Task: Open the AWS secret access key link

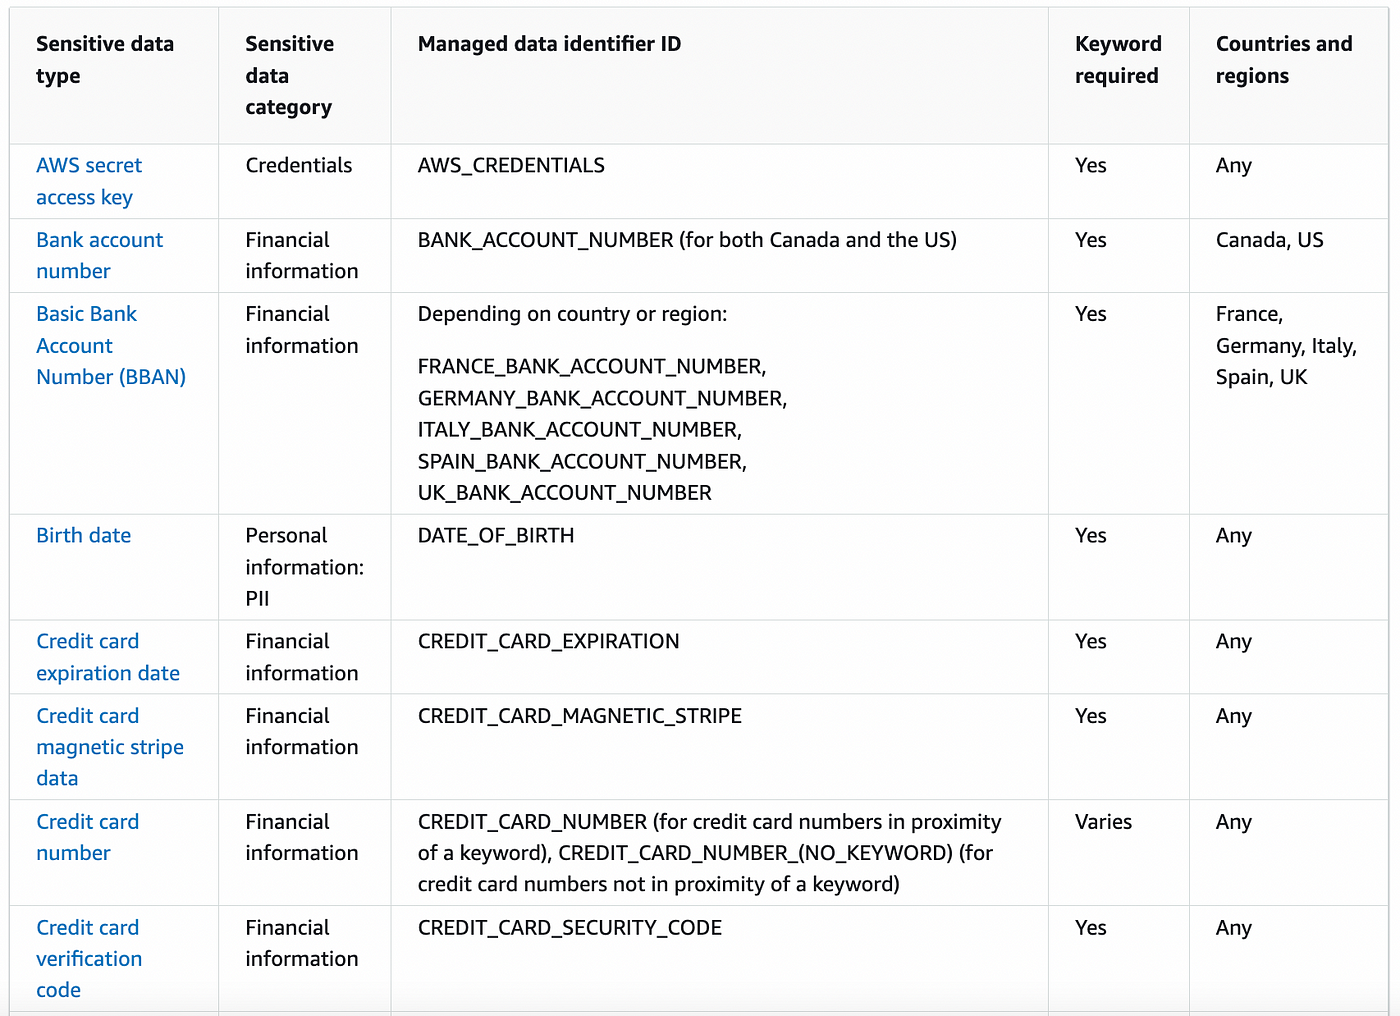Action: (89, 181)
